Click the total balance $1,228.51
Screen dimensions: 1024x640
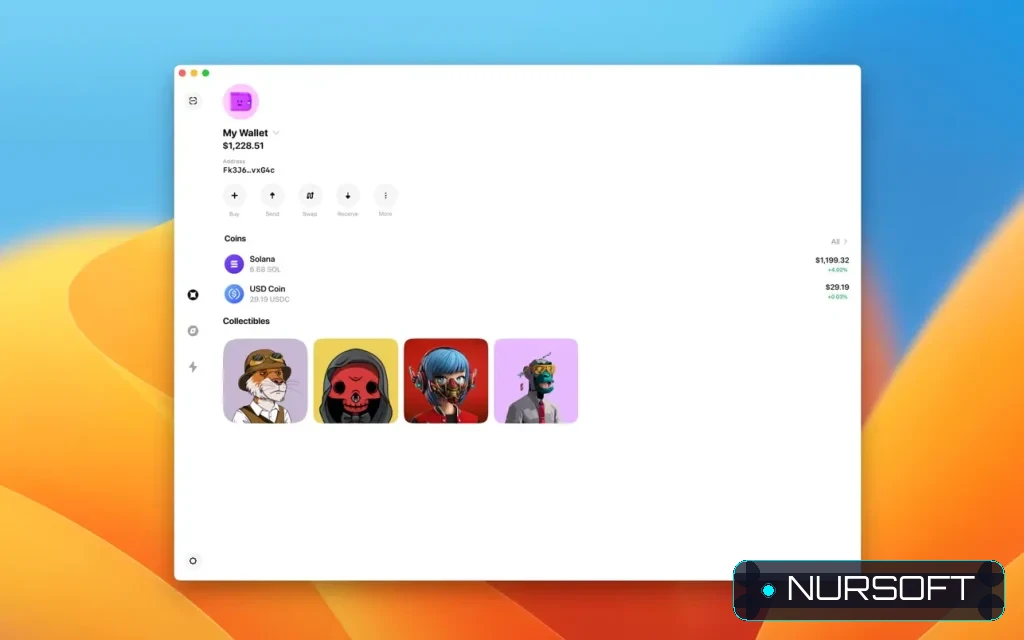click(x=244, y=146)
